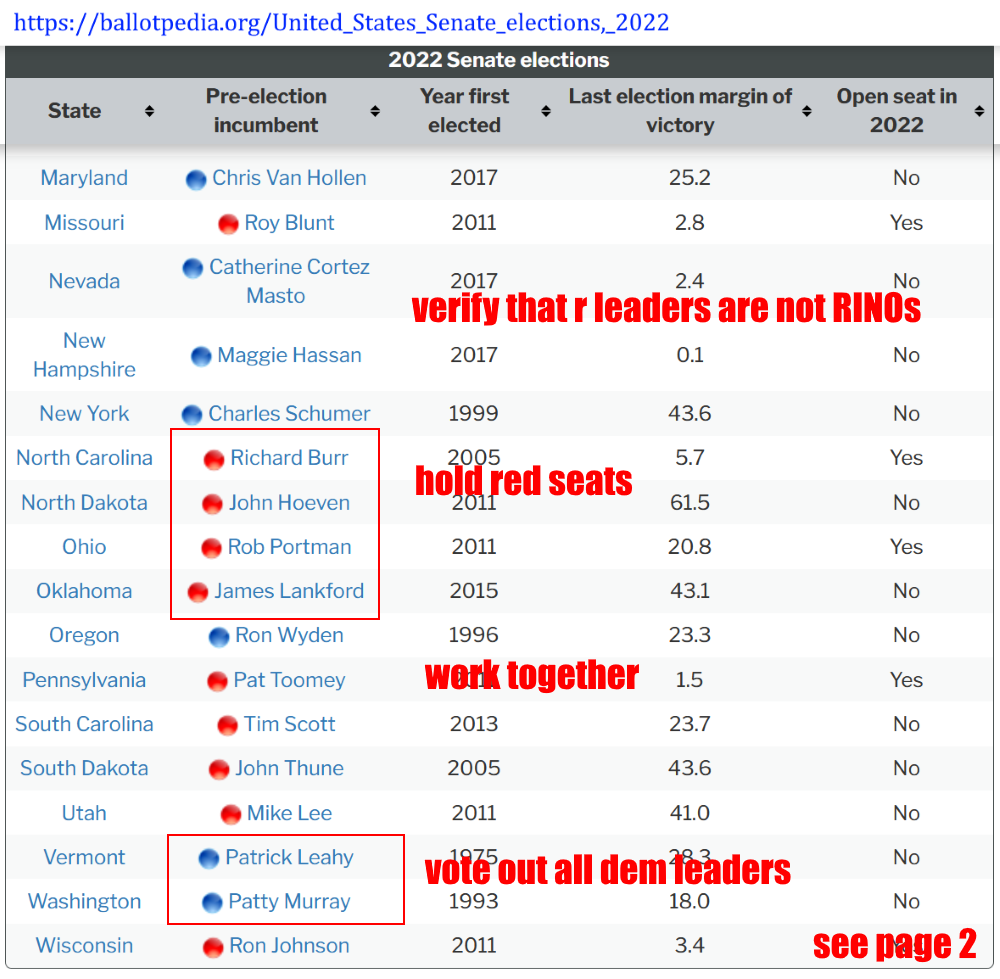Select the 1999 year in New York row

click(x=473, y=414)
